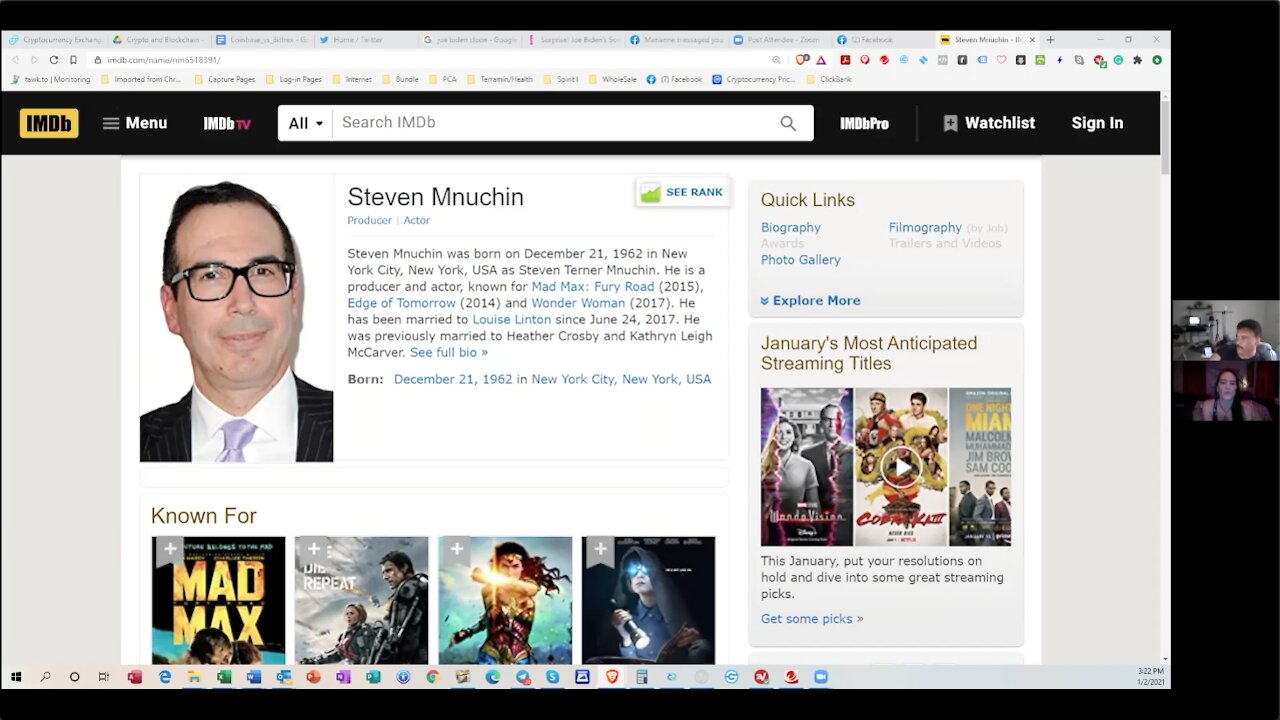Open the Mad Max poster thumbnail

tap(218, 600)
